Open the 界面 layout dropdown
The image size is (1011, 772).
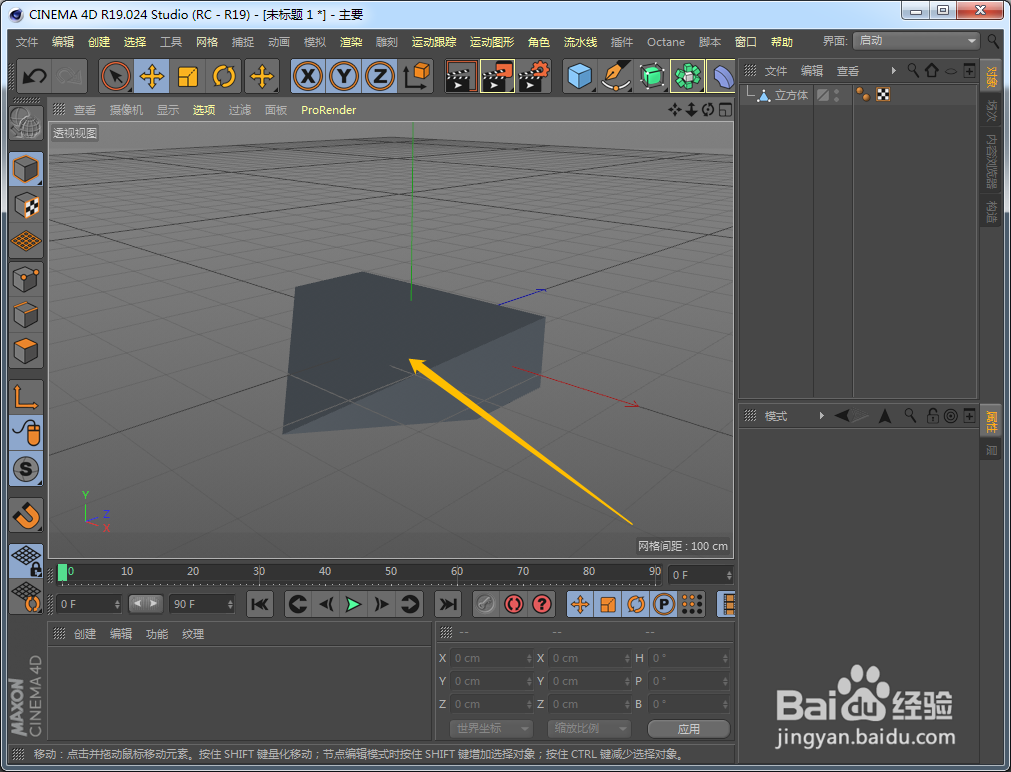(x=916, y=41)
